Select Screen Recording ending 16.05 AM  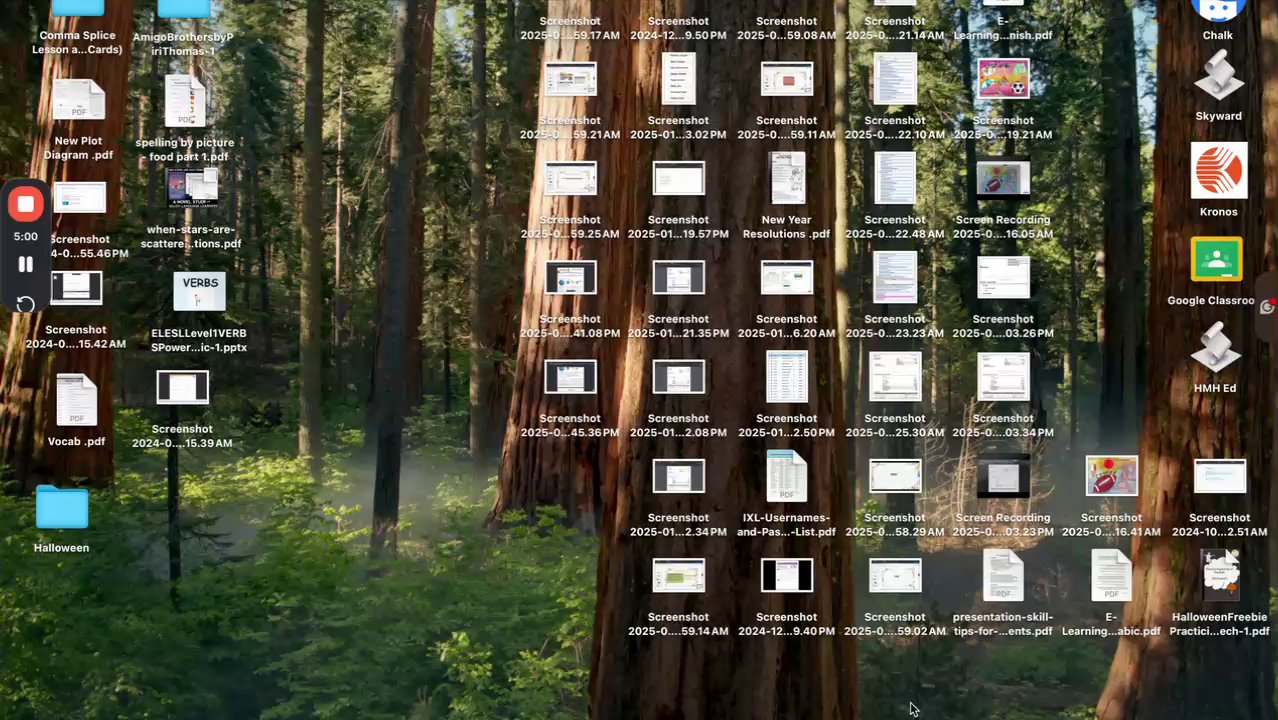[x=1003, y=178]
